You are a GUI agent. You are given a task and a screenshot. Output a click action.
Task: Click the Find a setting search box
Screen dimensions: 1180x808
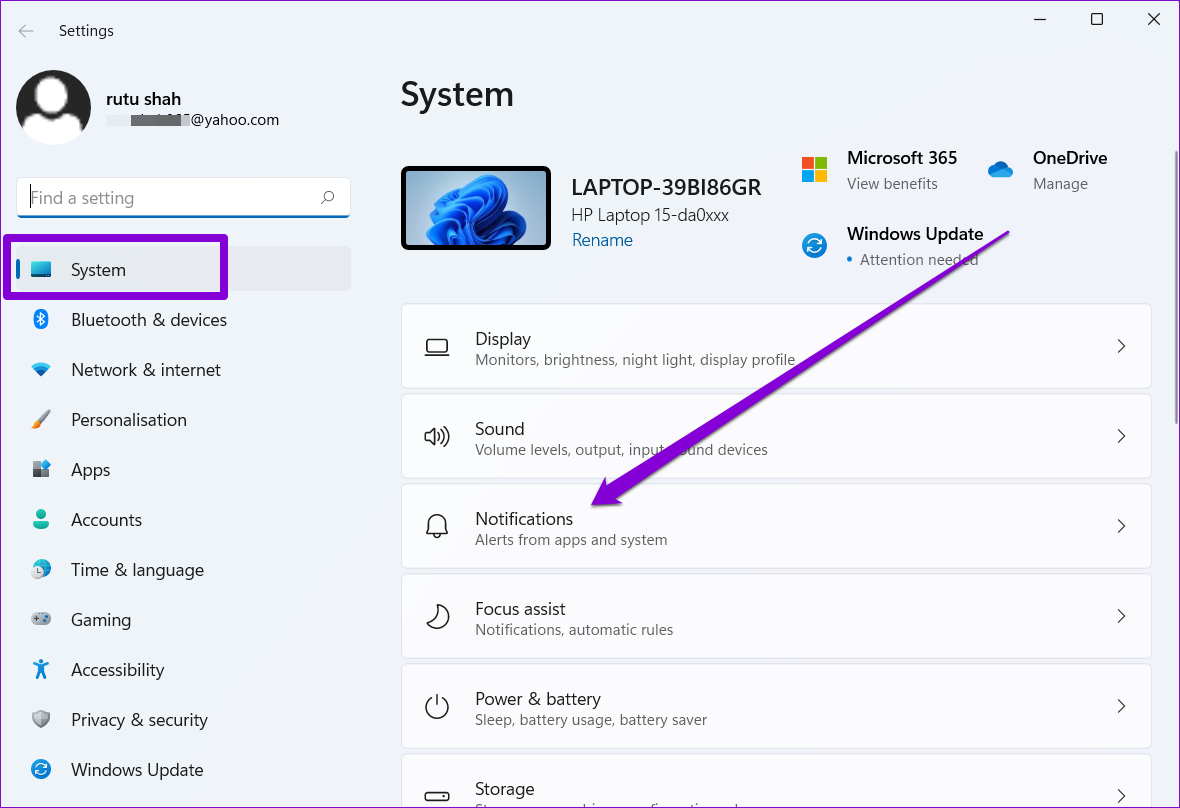point(183,198)
